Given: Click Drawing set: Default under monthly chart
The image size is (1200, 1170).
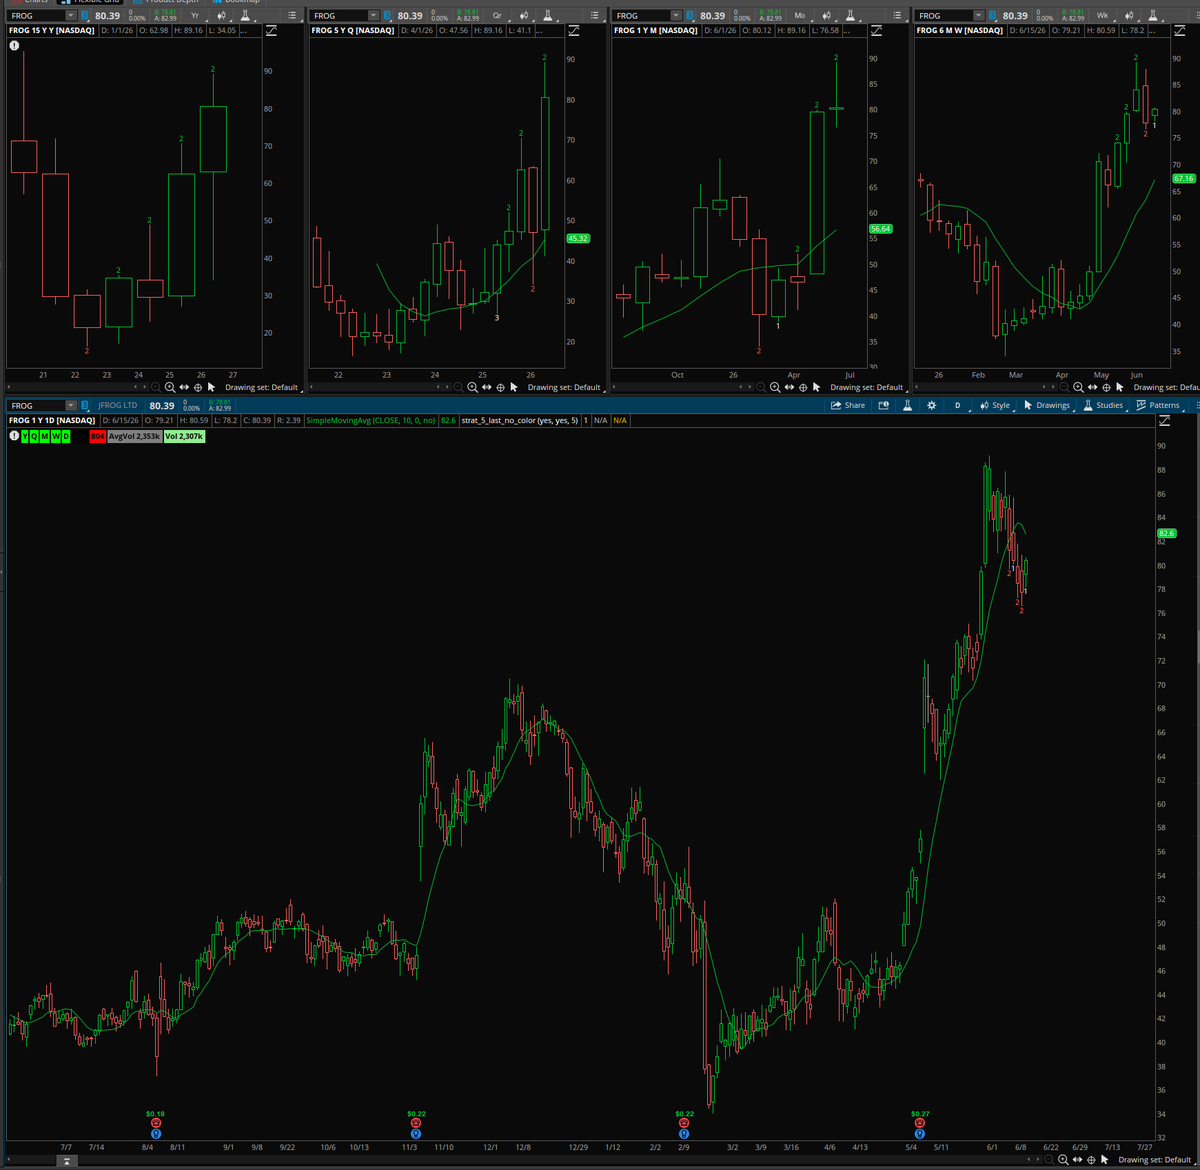Looking at the screenshot, I should pos(866,387).
